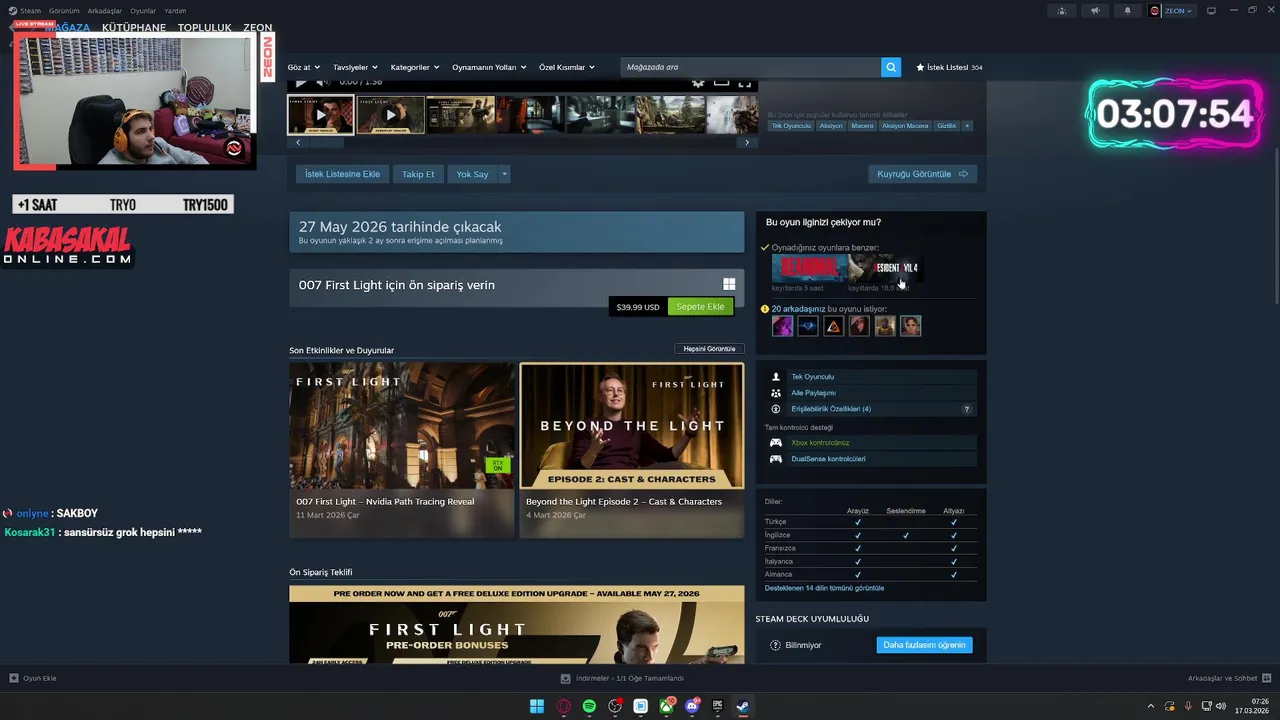Open Beyond the Light Episode 2 event card
The image size is (1280, 720).
tap(632, 450)
